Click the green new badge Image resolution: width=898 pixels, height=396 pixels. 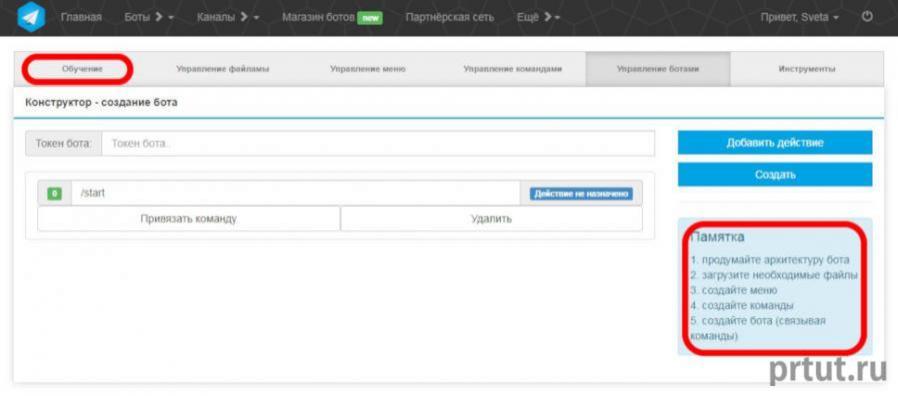370,18
